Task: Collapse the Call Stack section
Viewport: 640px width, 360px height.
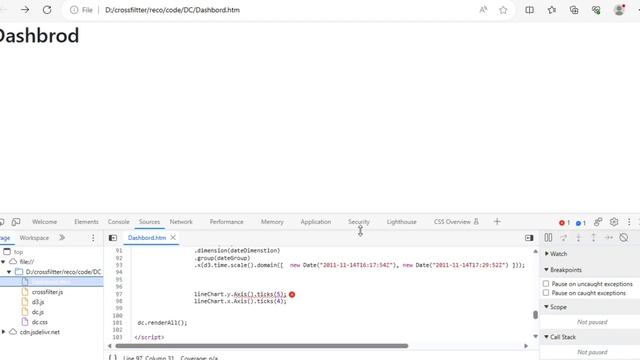Action: coord(547,337)
